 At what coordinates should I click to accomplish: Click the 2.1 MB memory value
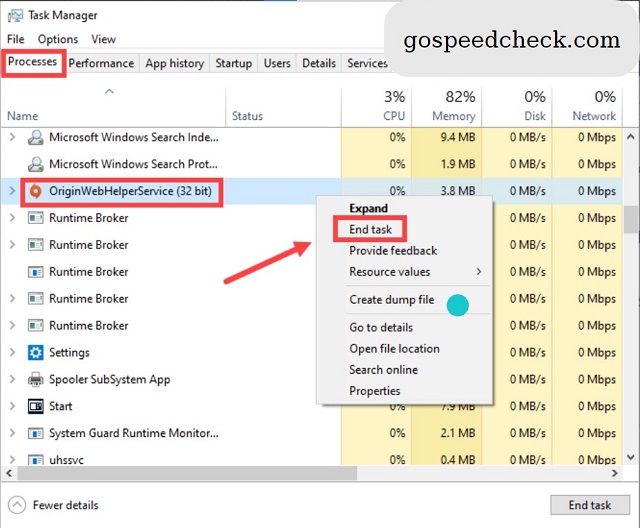click(458, 433)
